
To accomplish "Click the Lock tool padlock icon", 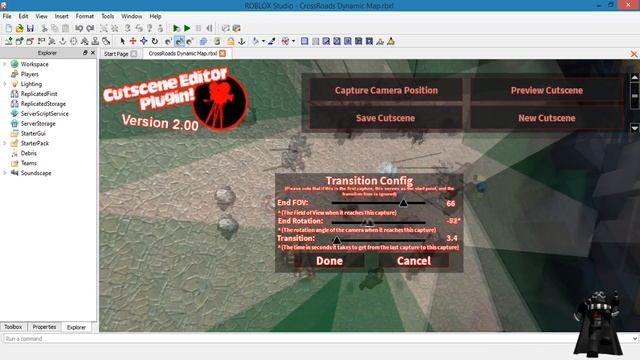I will 231,41.
